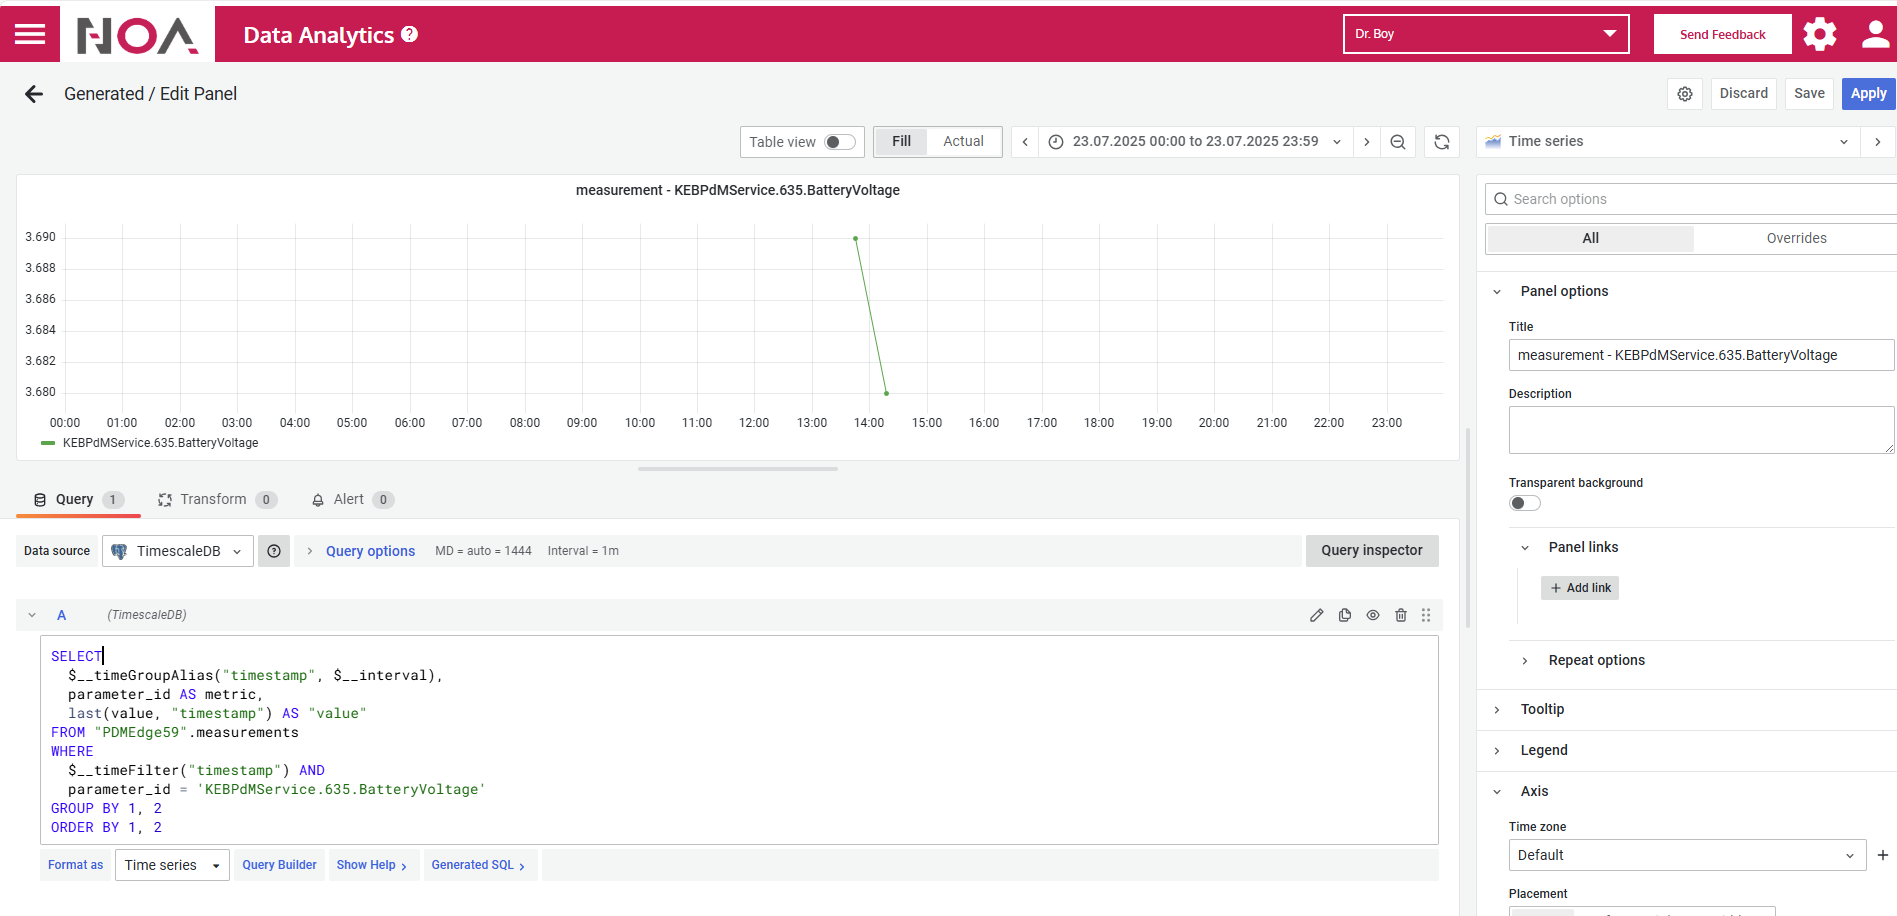Enable Transparent background switch

(x=1524, y=503)
